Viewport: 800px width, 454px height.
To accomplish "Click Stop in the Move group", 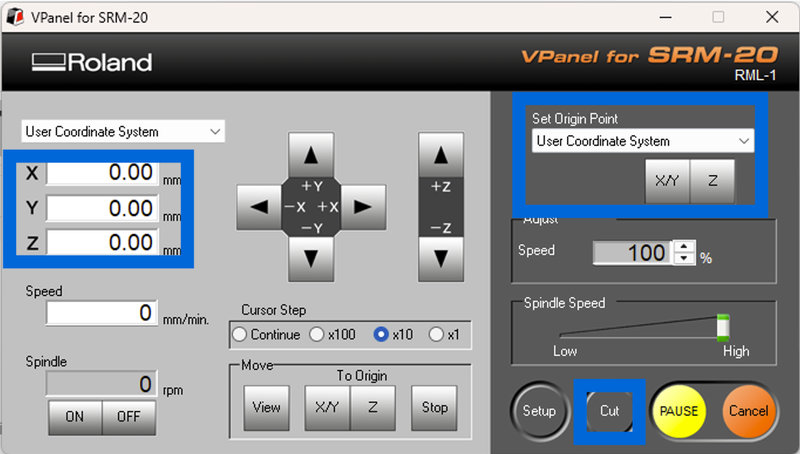I will tap(434, 408).
